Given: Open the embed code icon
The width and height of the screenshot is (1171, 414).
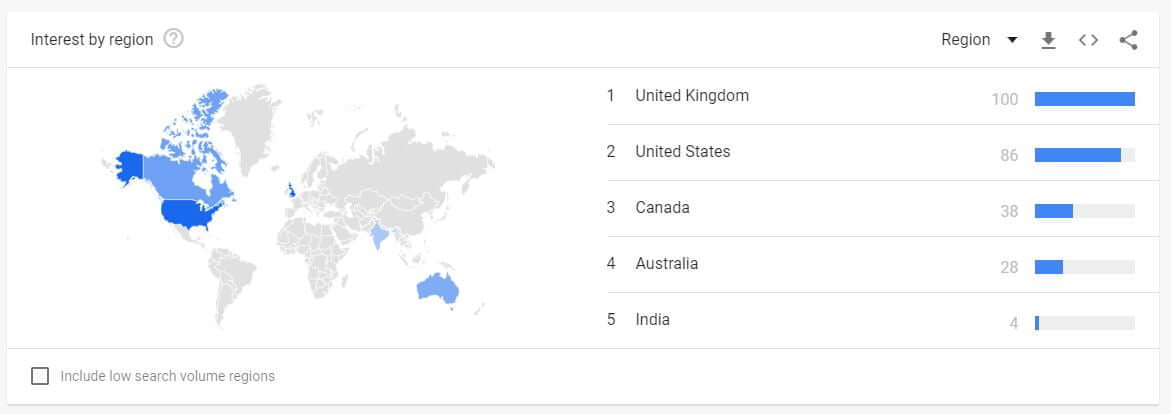Looking at the screenshot, I should pyautogui.click(x=1088, y=40).
